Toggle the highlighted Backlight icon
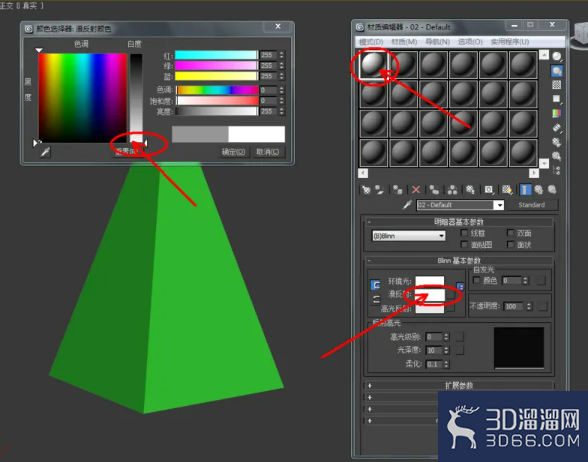 coord(557,71)
